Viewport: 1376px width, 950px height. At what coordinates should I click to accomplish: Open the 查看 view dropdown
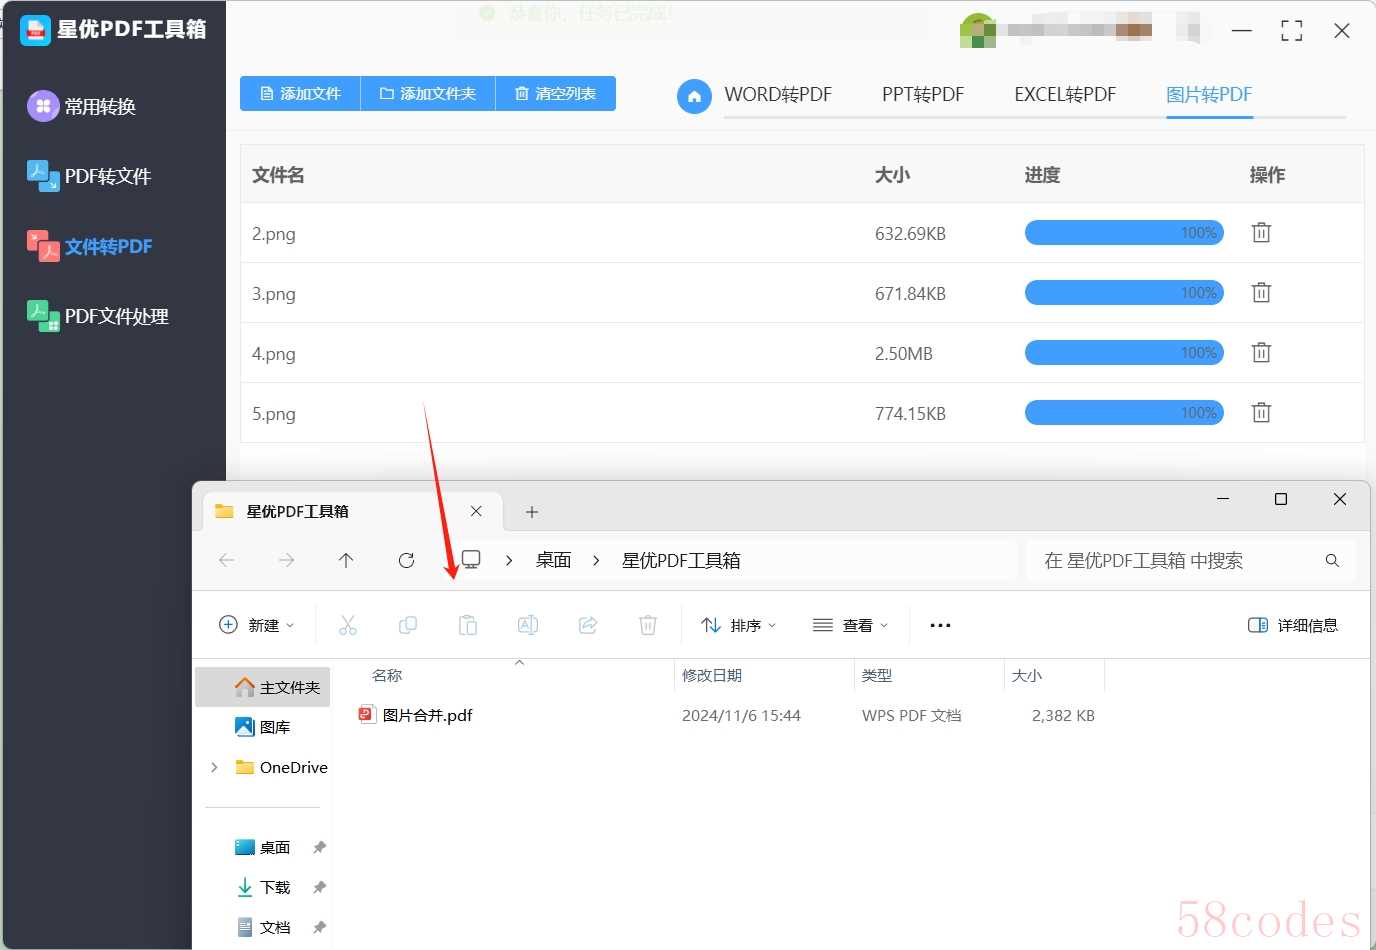(x=850, y=625)
